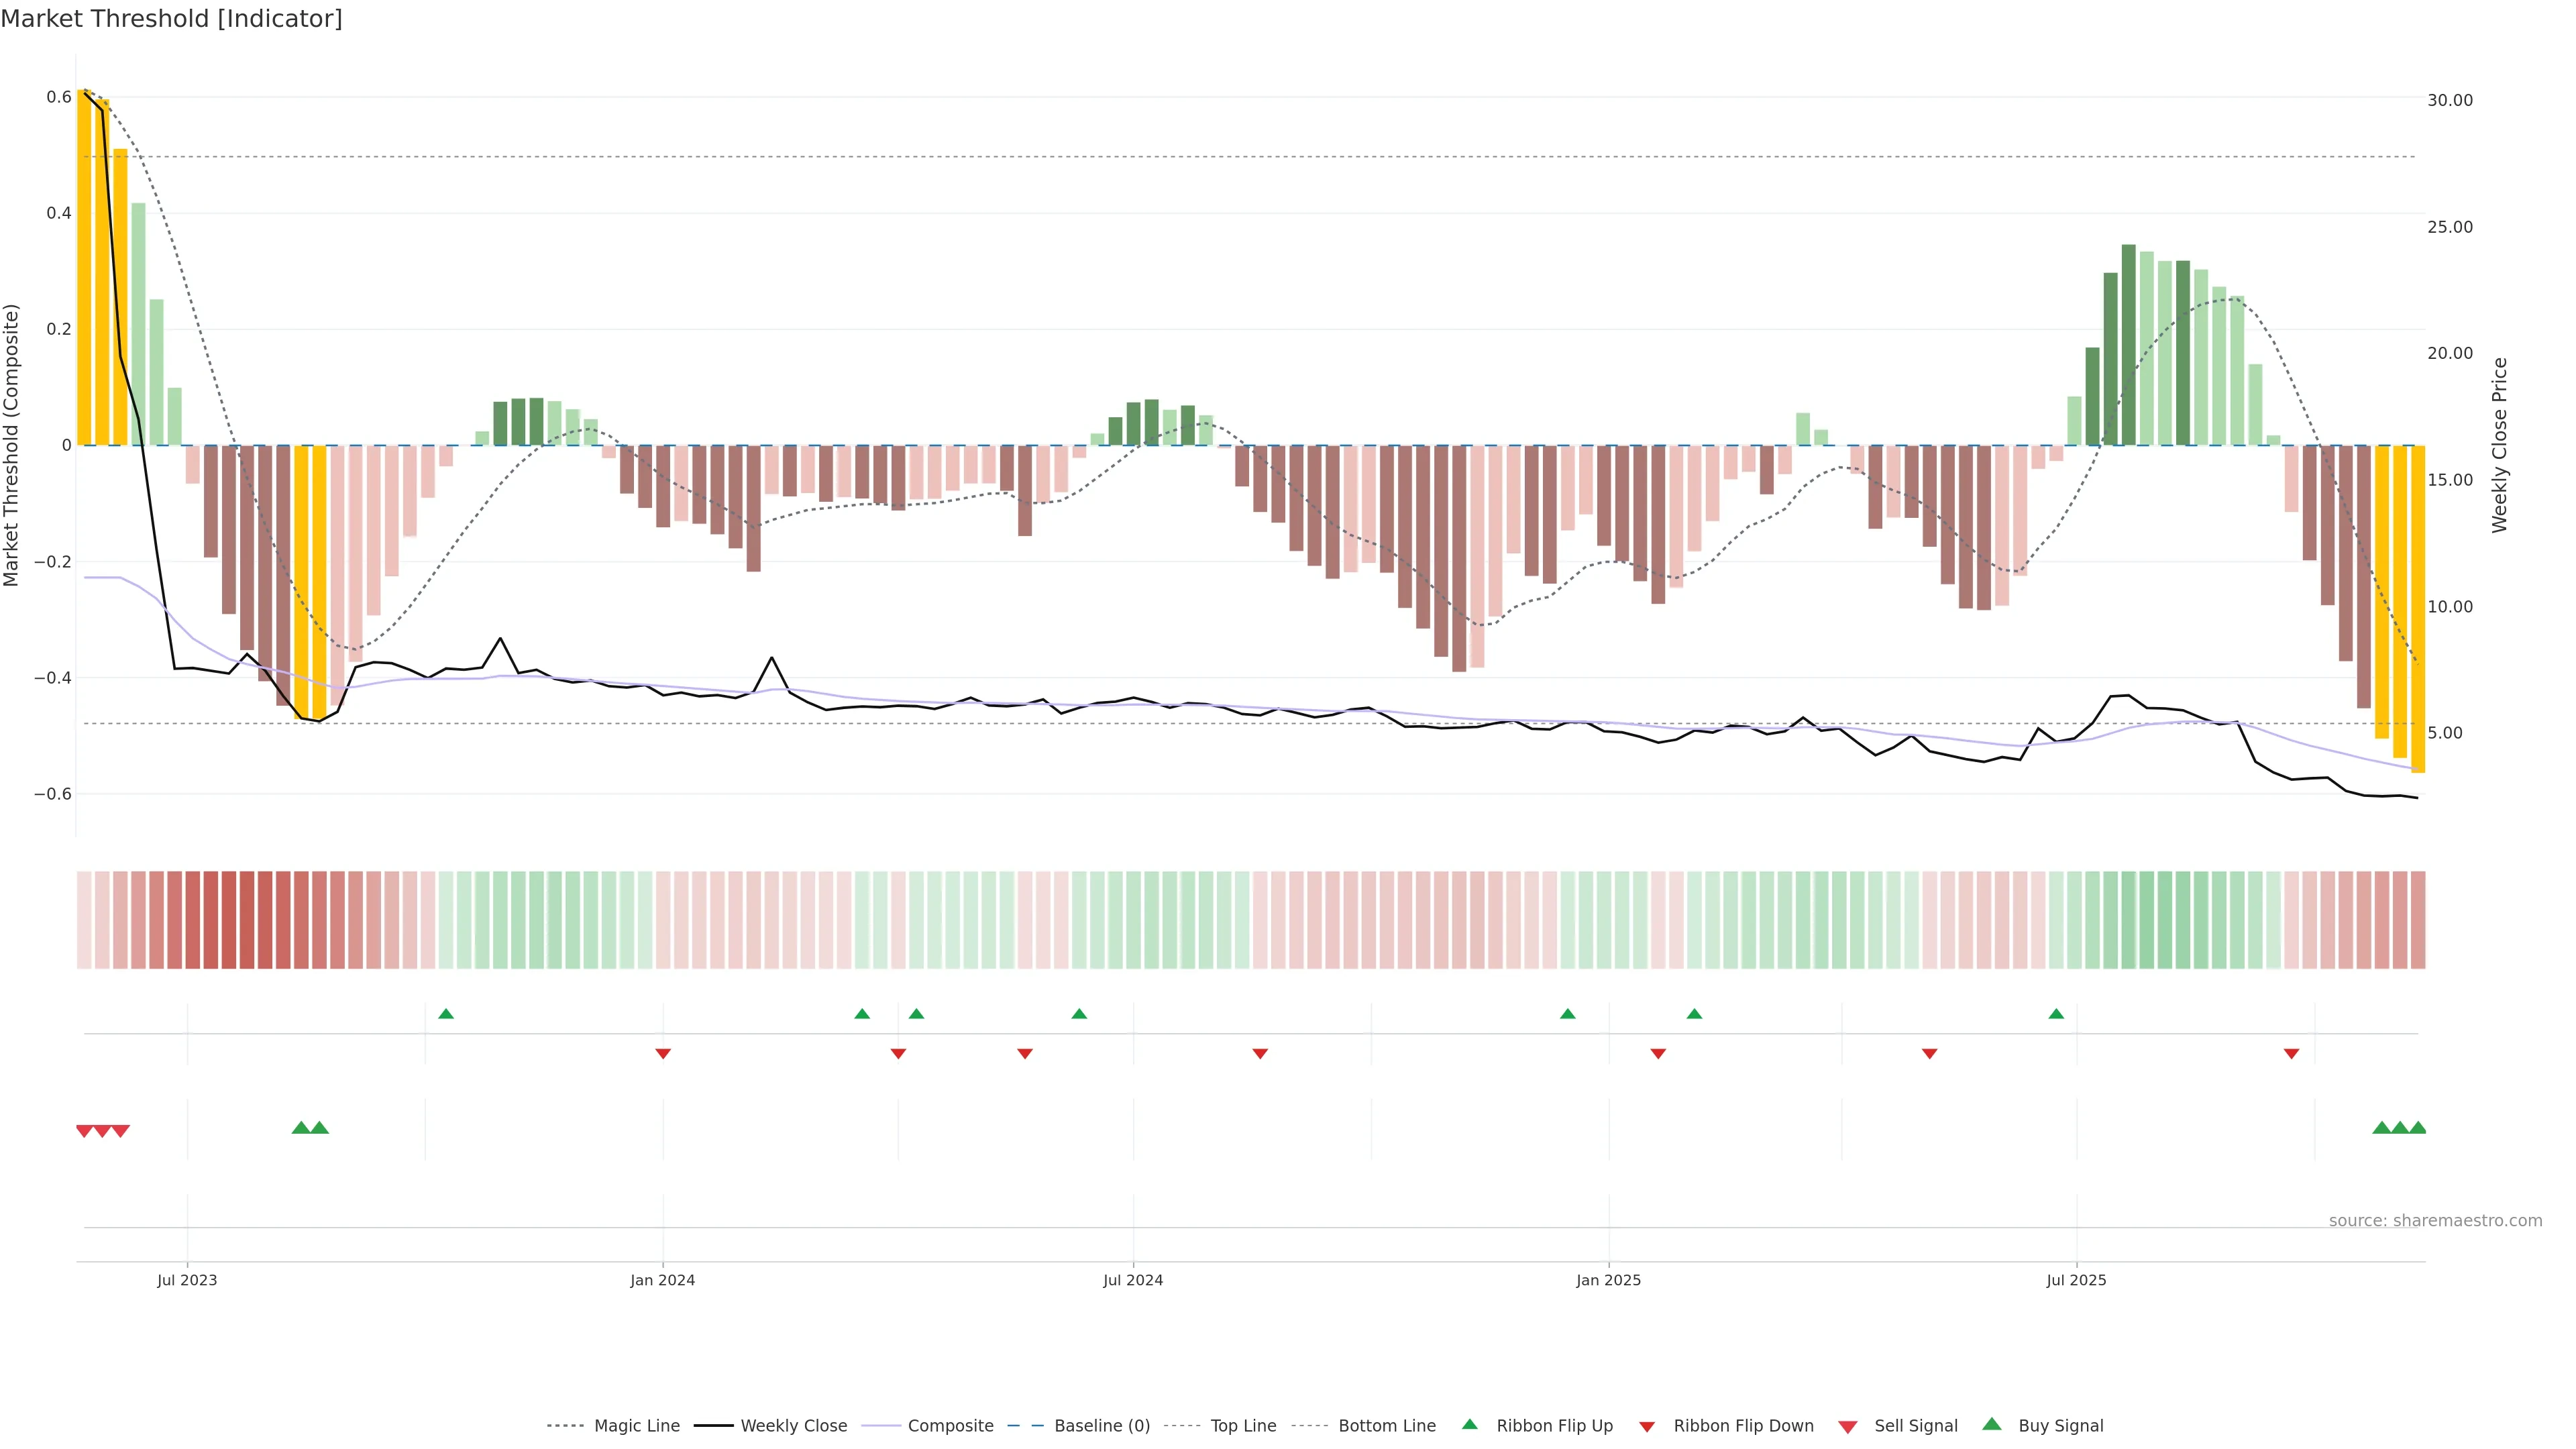Click the ribbon flip up marker before Jul 2025

2056,1014
